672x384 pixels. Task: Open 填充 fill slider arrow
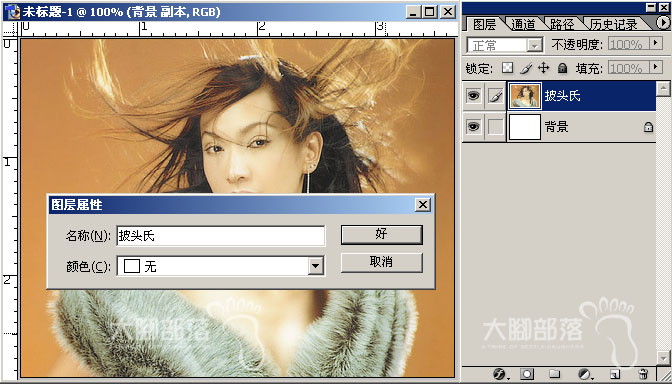pos(655,67)
